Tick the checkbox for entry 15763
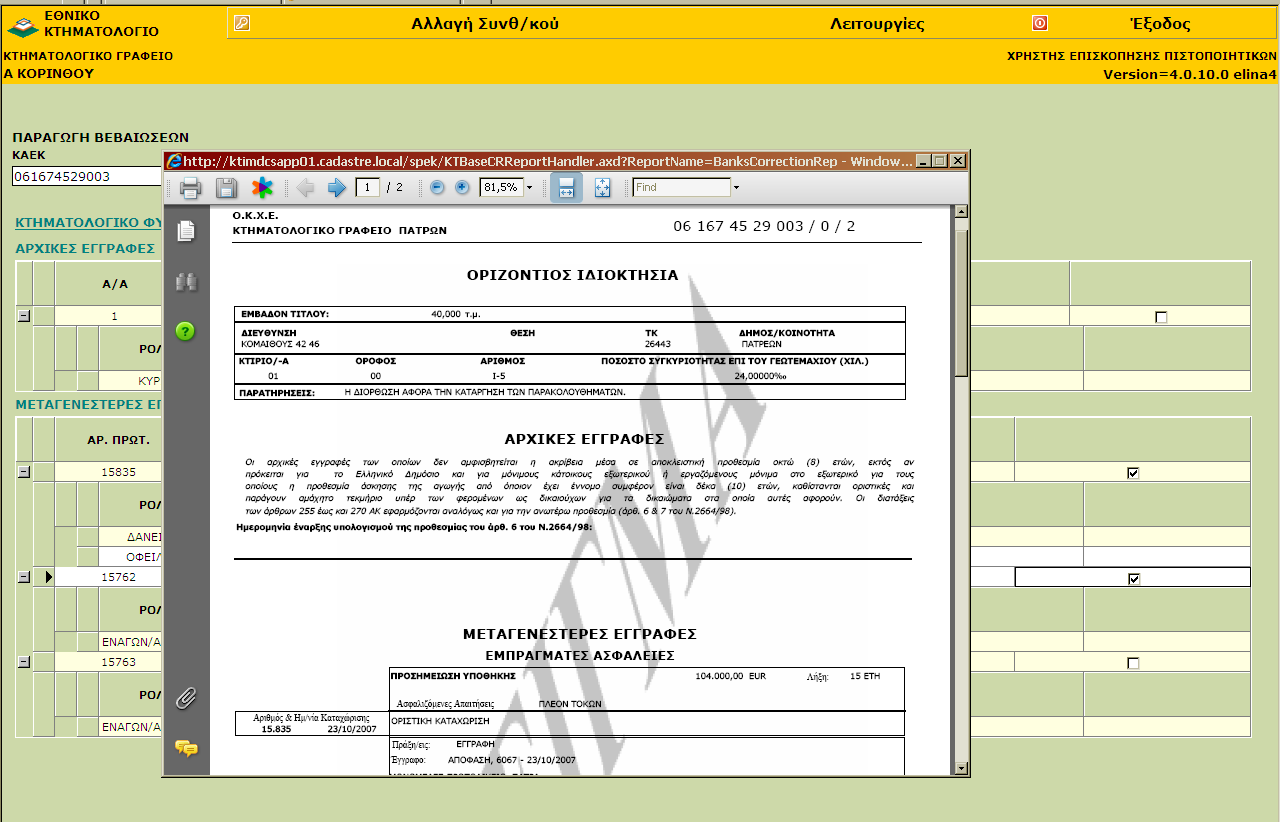The height and width of the screenshot is (822, 1280). point(1133,663)
